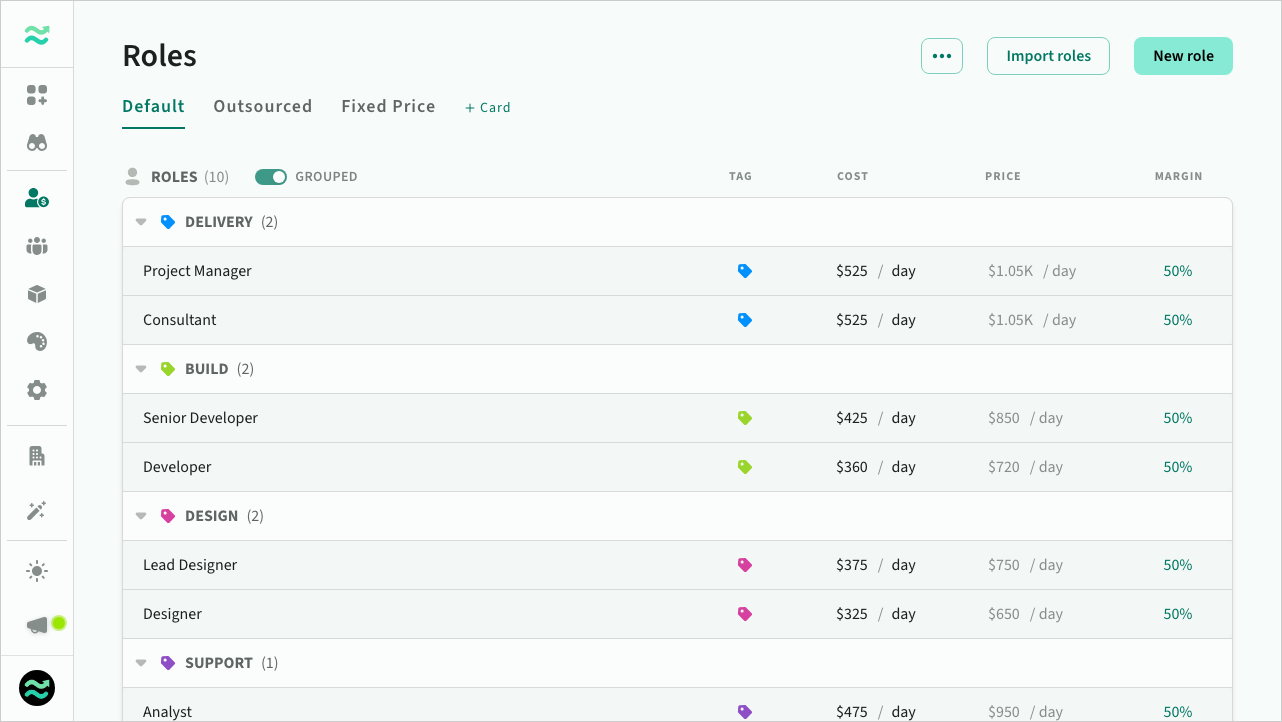Open the three-dot more options menu
The width and height of the screenshot is (1282, 722).
point(942,56)
